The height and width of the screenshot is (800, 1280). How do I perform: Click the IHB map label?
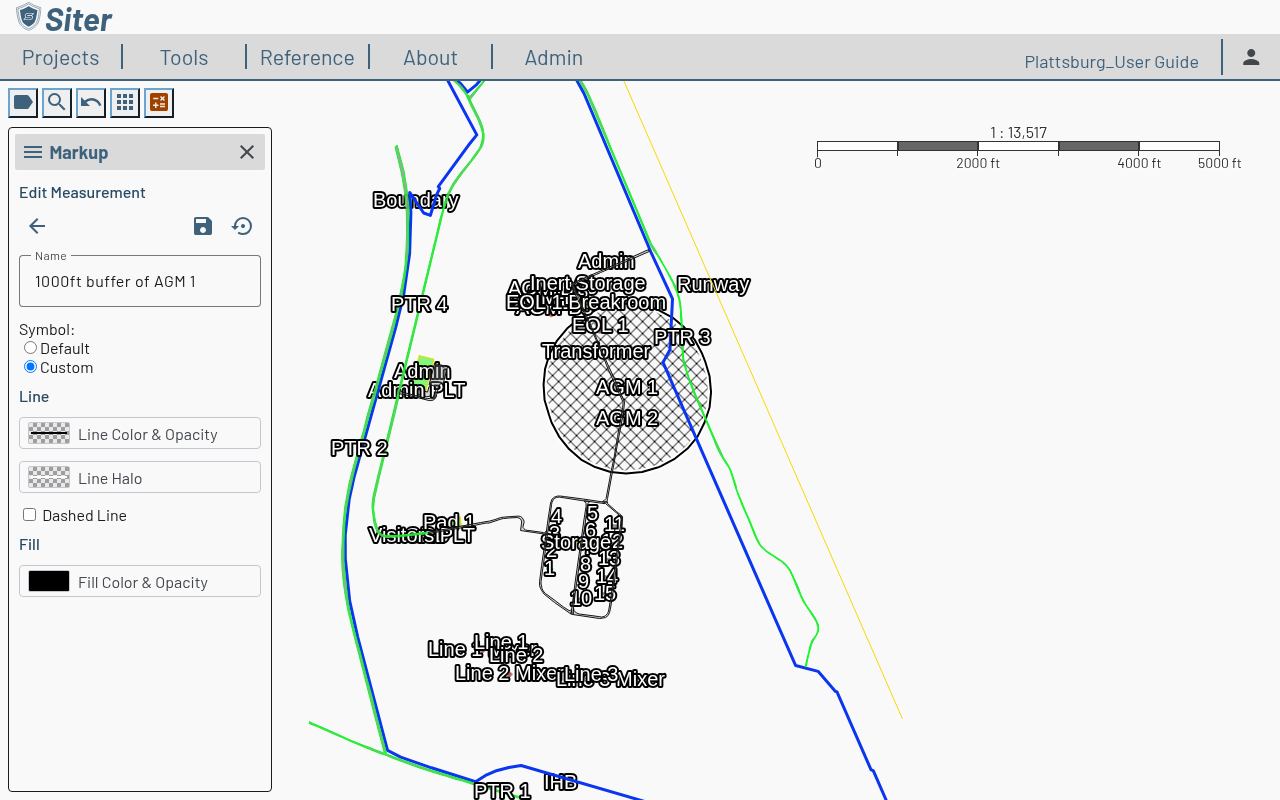click(x=560, y=782)
